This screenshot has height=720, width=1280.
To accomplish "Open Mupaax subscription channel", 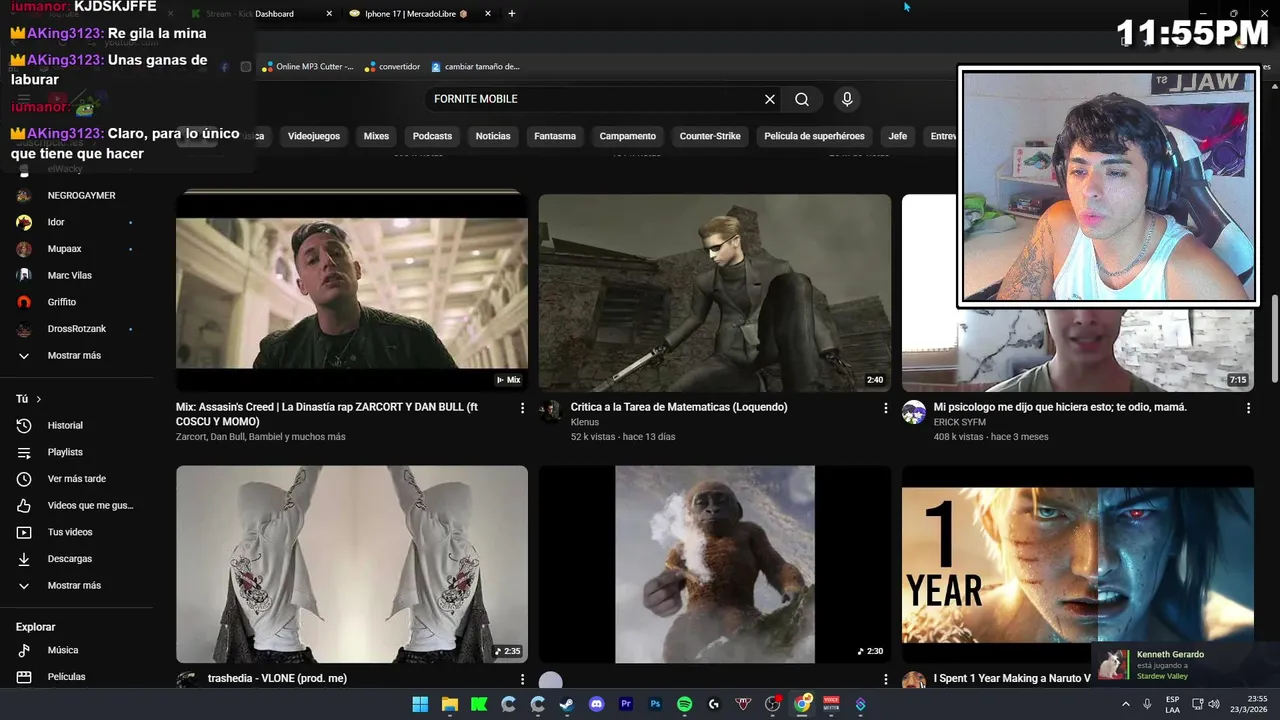I will coord(75,249).
